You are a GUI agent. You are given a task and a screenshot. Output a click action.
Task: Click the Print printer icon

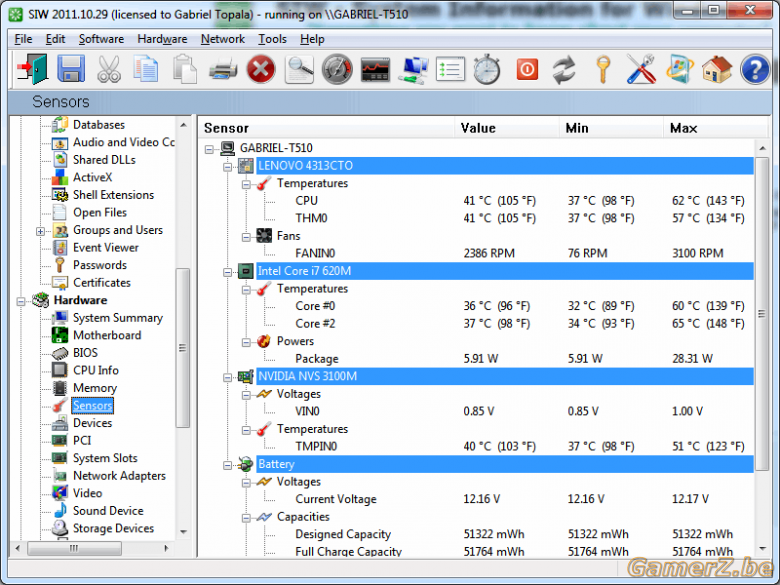[222, 69]
